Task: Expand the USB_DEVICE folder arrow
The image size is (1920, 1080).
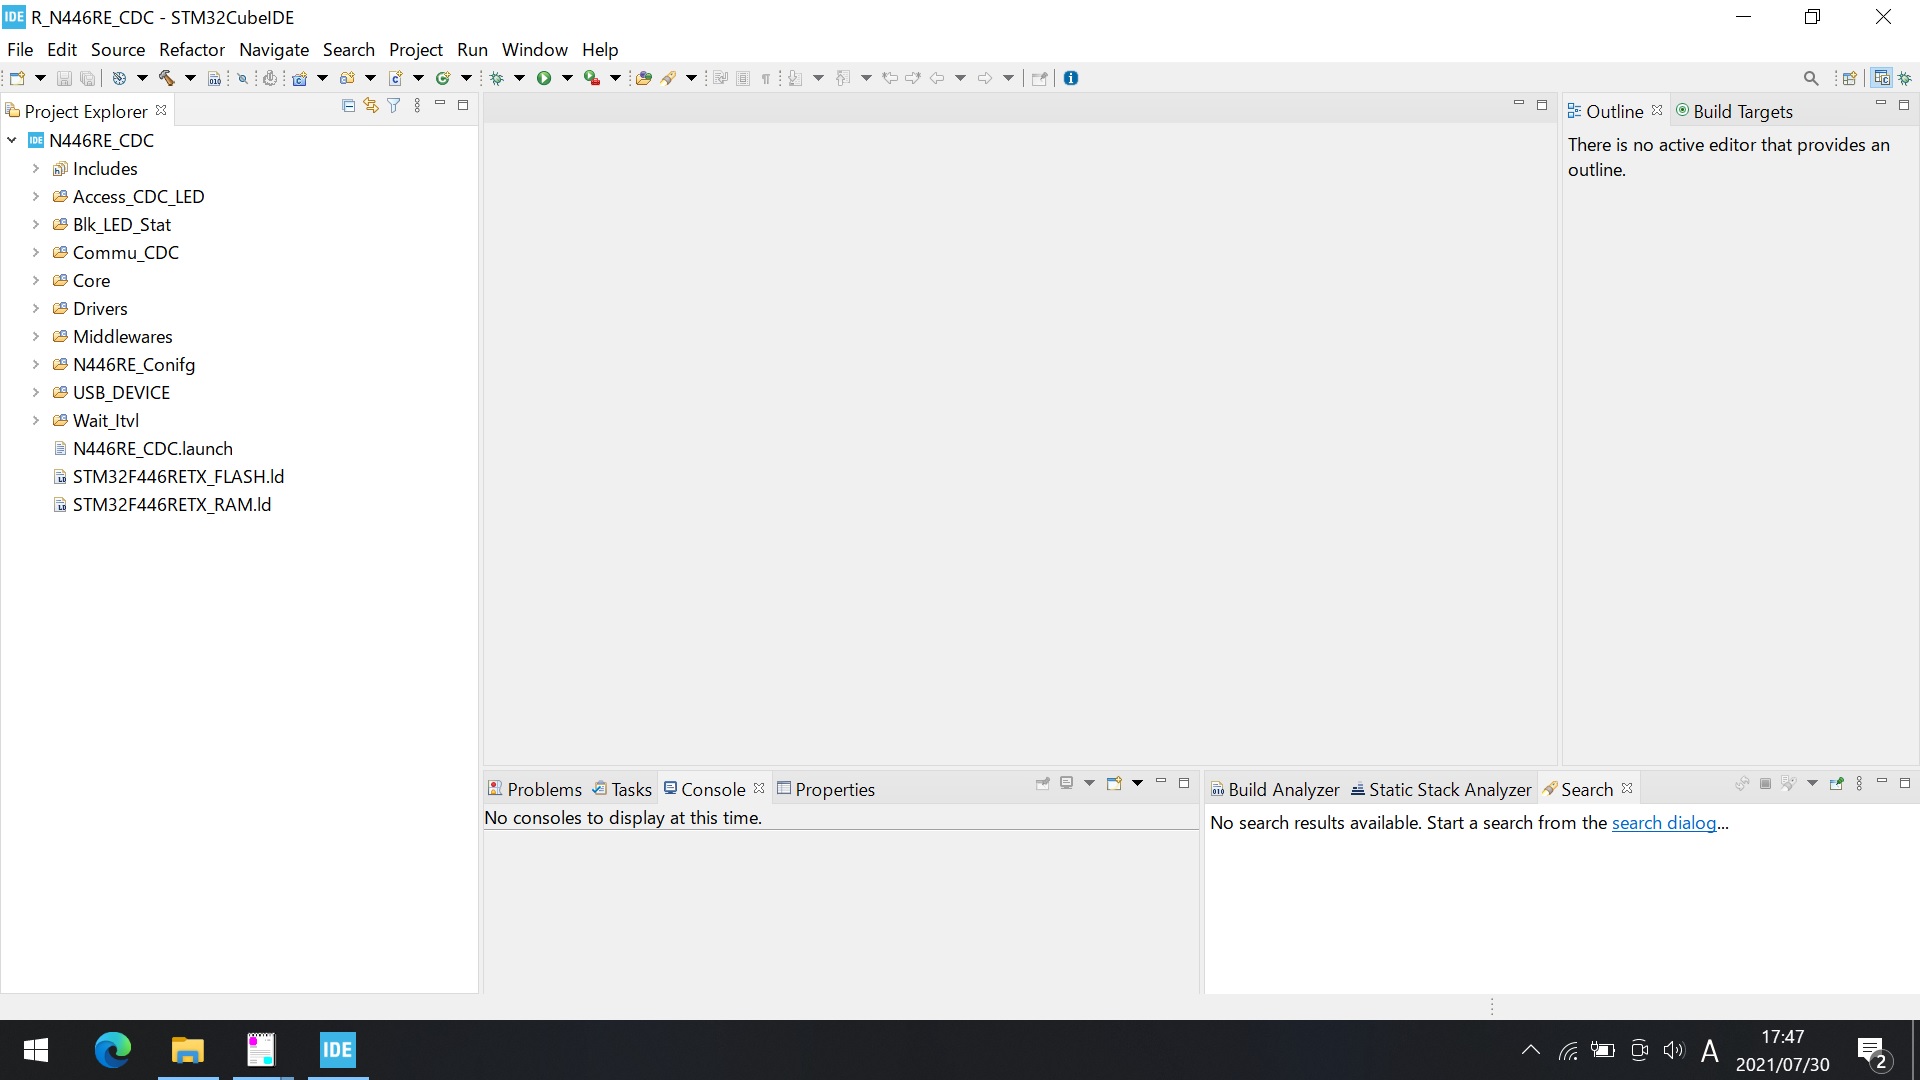Action: 36,392
